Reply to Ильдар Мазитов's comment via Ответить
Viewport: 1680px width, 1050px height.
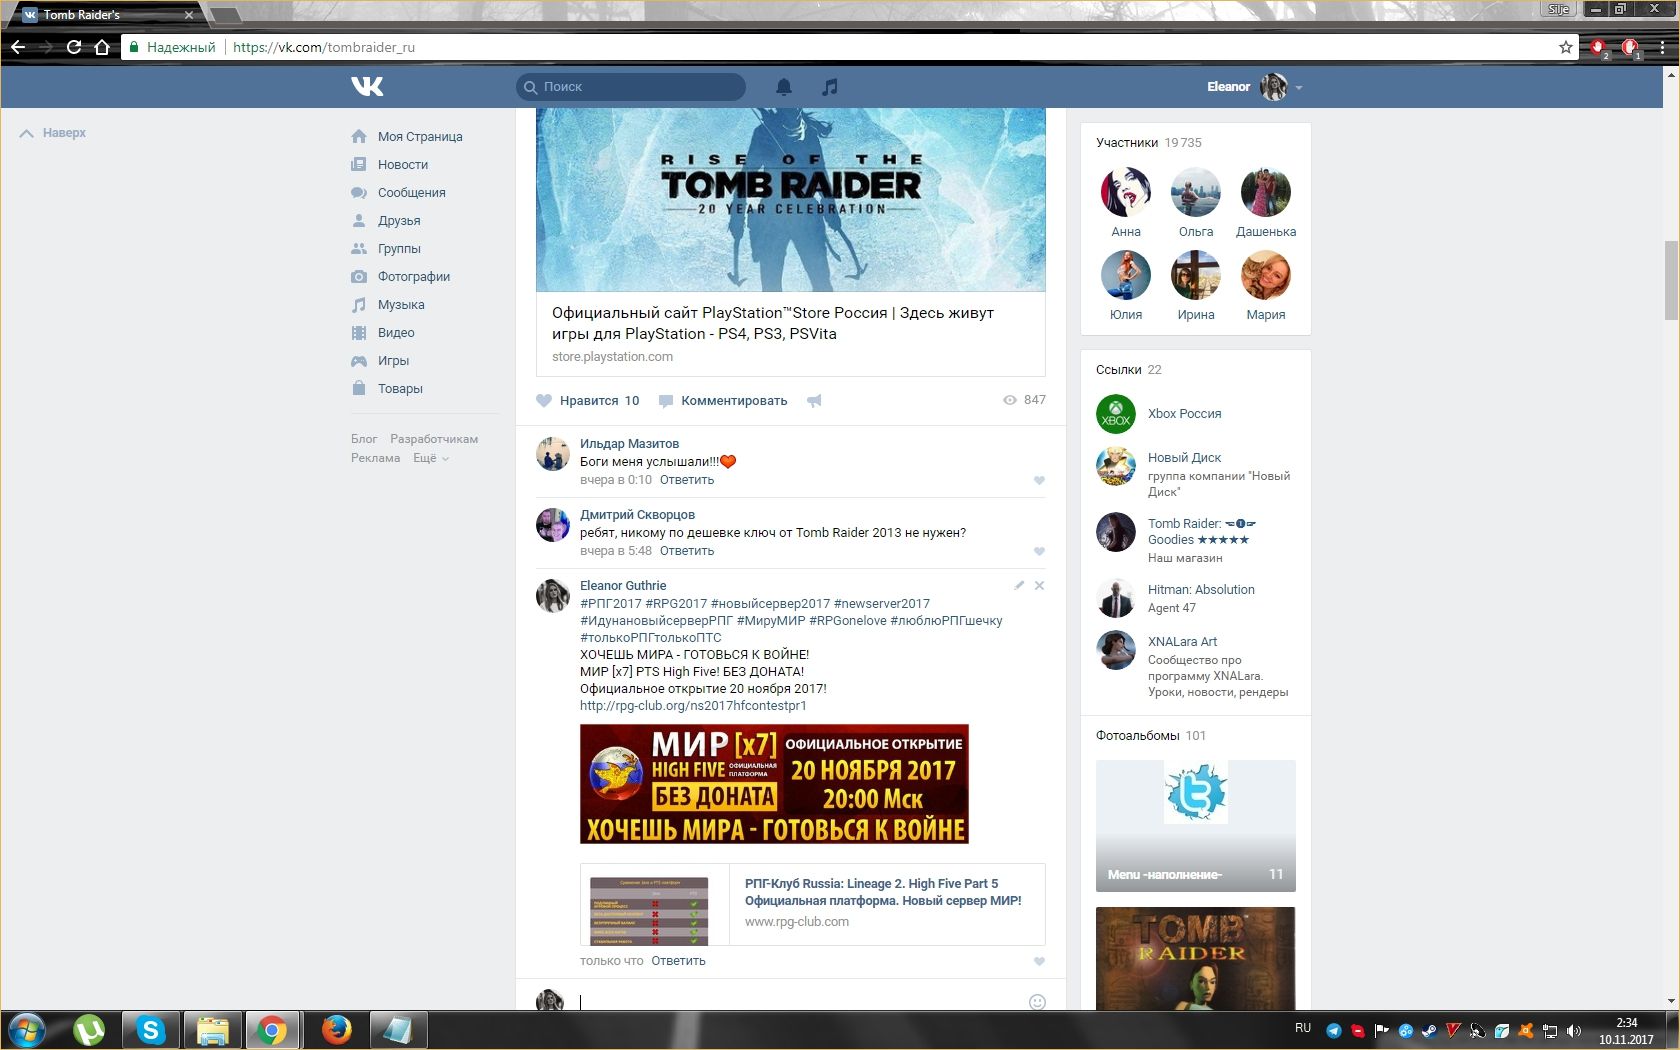pyautogui.click(x=687, y=480)
